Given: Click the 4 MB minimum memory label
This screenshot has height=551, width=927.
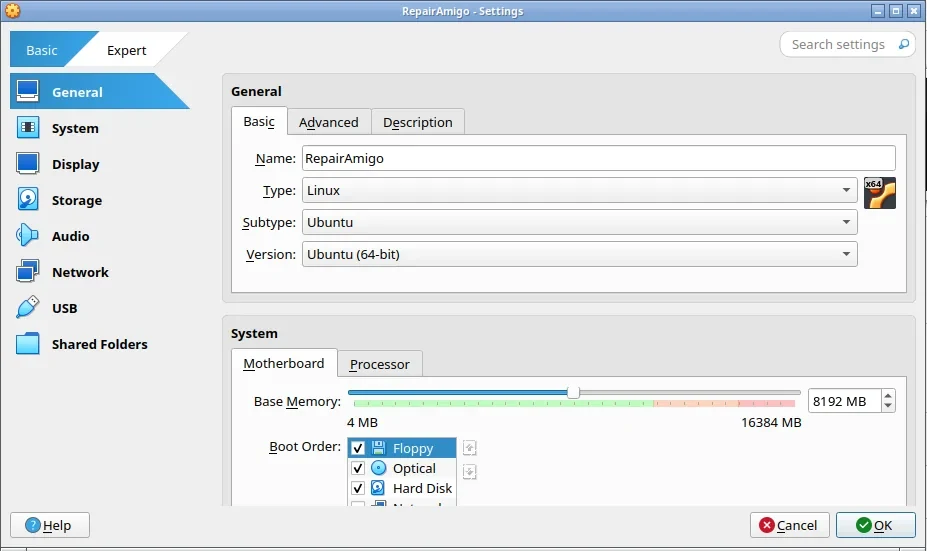Looking at the screenshot, I should coord(362,423).
